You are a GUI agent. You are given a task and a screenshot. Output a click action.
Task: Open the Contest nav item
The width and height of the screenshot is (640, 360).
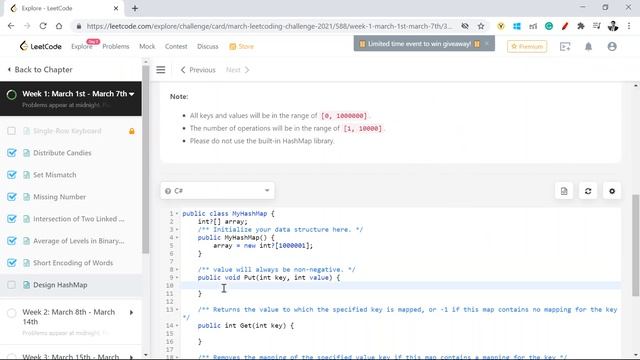(176, 47)
